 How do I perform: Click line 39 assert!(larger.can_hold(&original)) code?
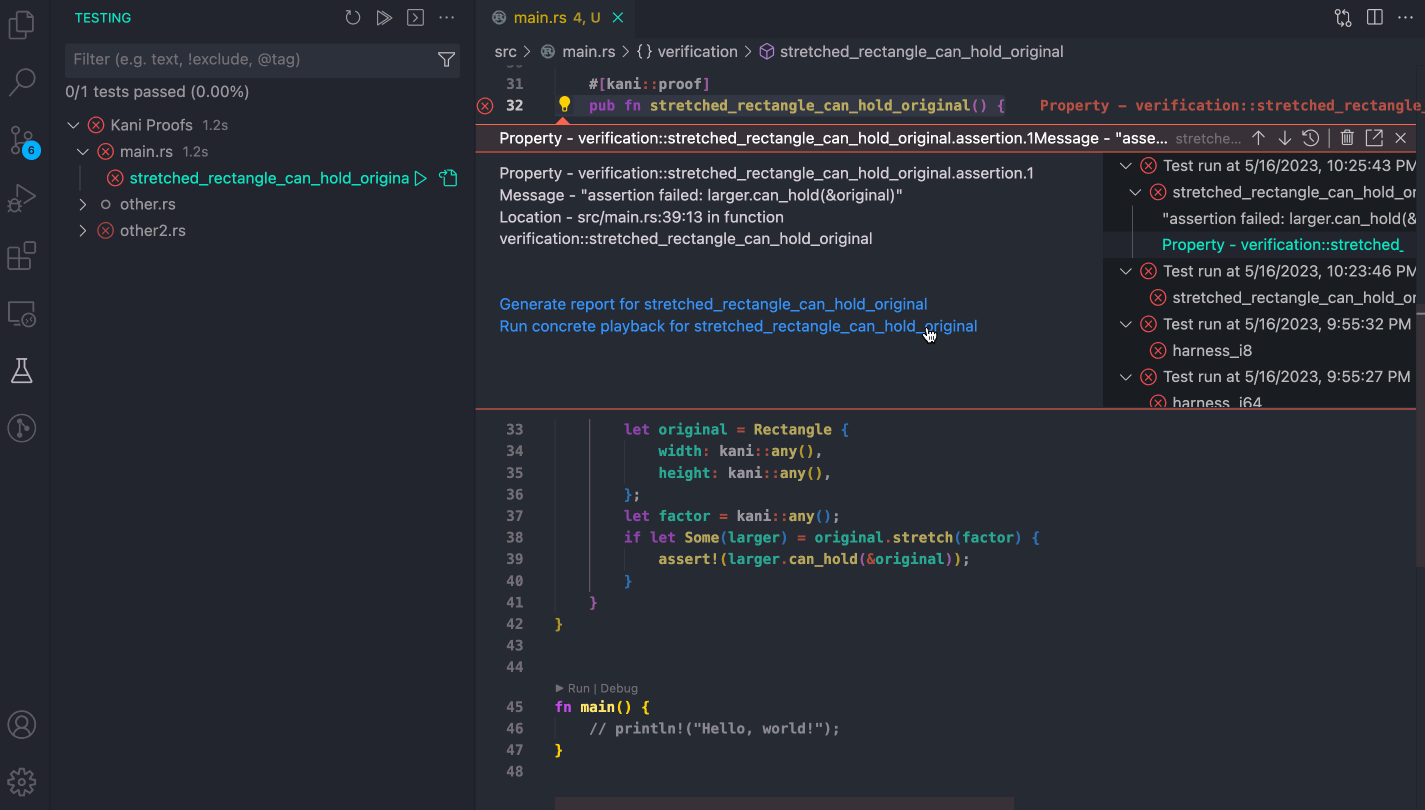(814, 559)
